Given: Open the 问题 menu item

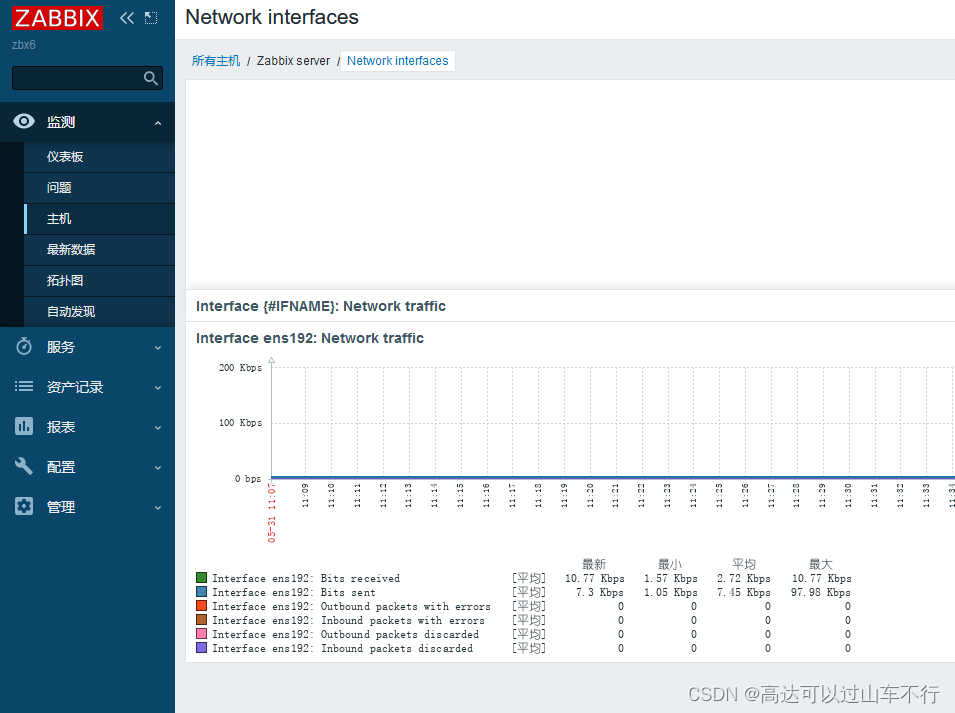Looking at the screenshot, I should (60, 188).
